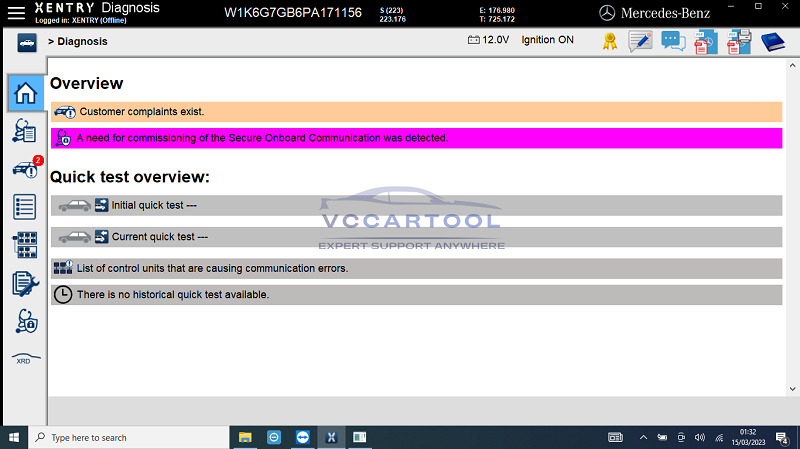Click the print PDF icon
Image resolution: width=800 pixels, height=449 pixels.
(739, 42)
